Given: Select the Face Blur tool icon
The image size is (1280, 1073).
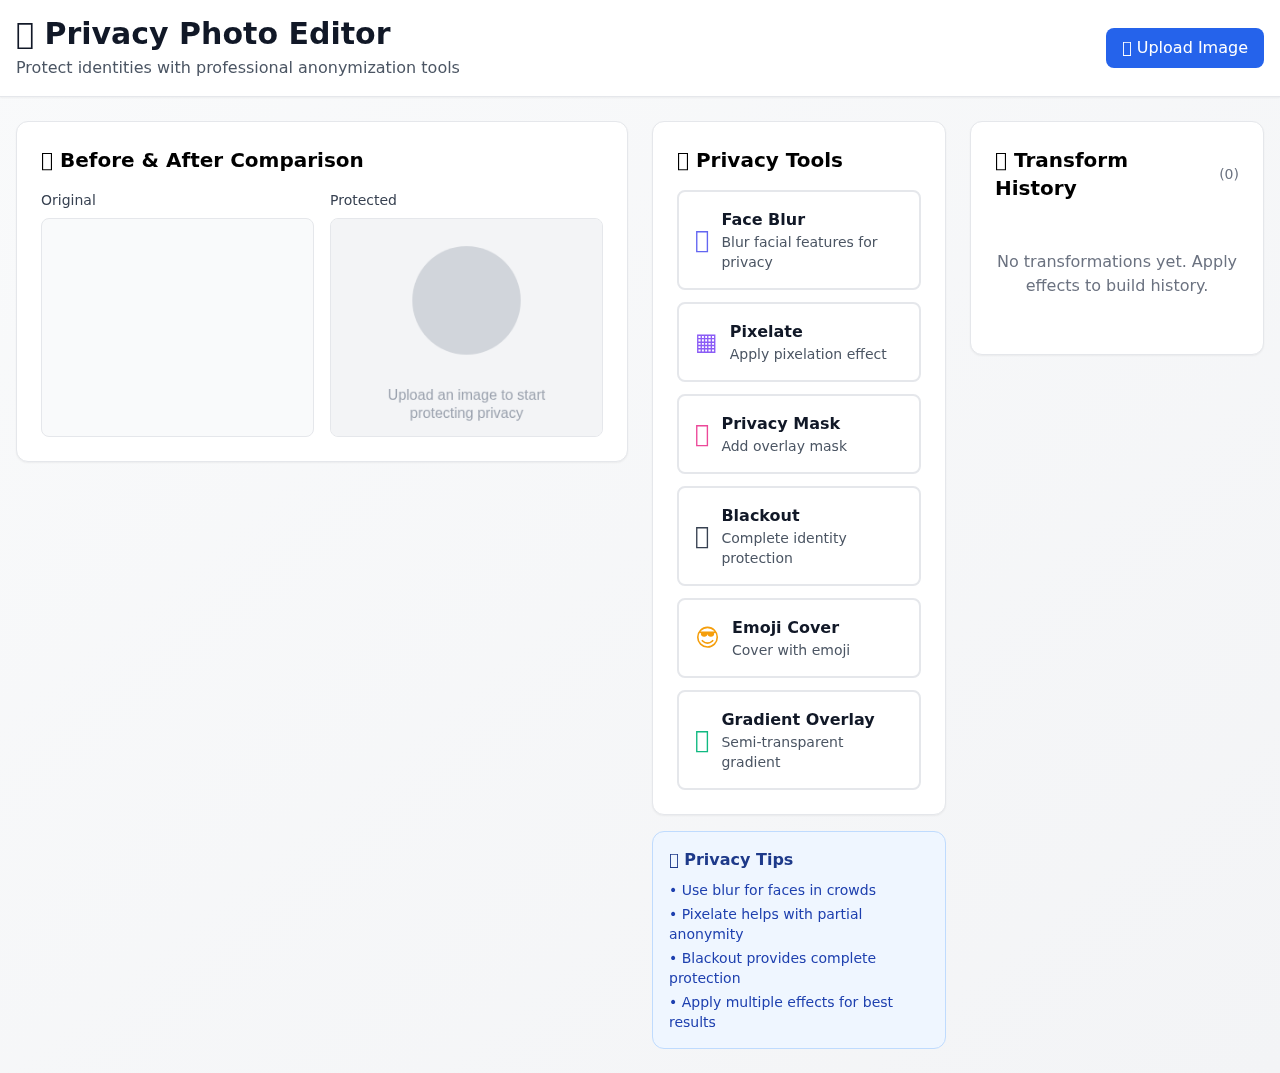Looking at the screenshot, I should 704,240.
